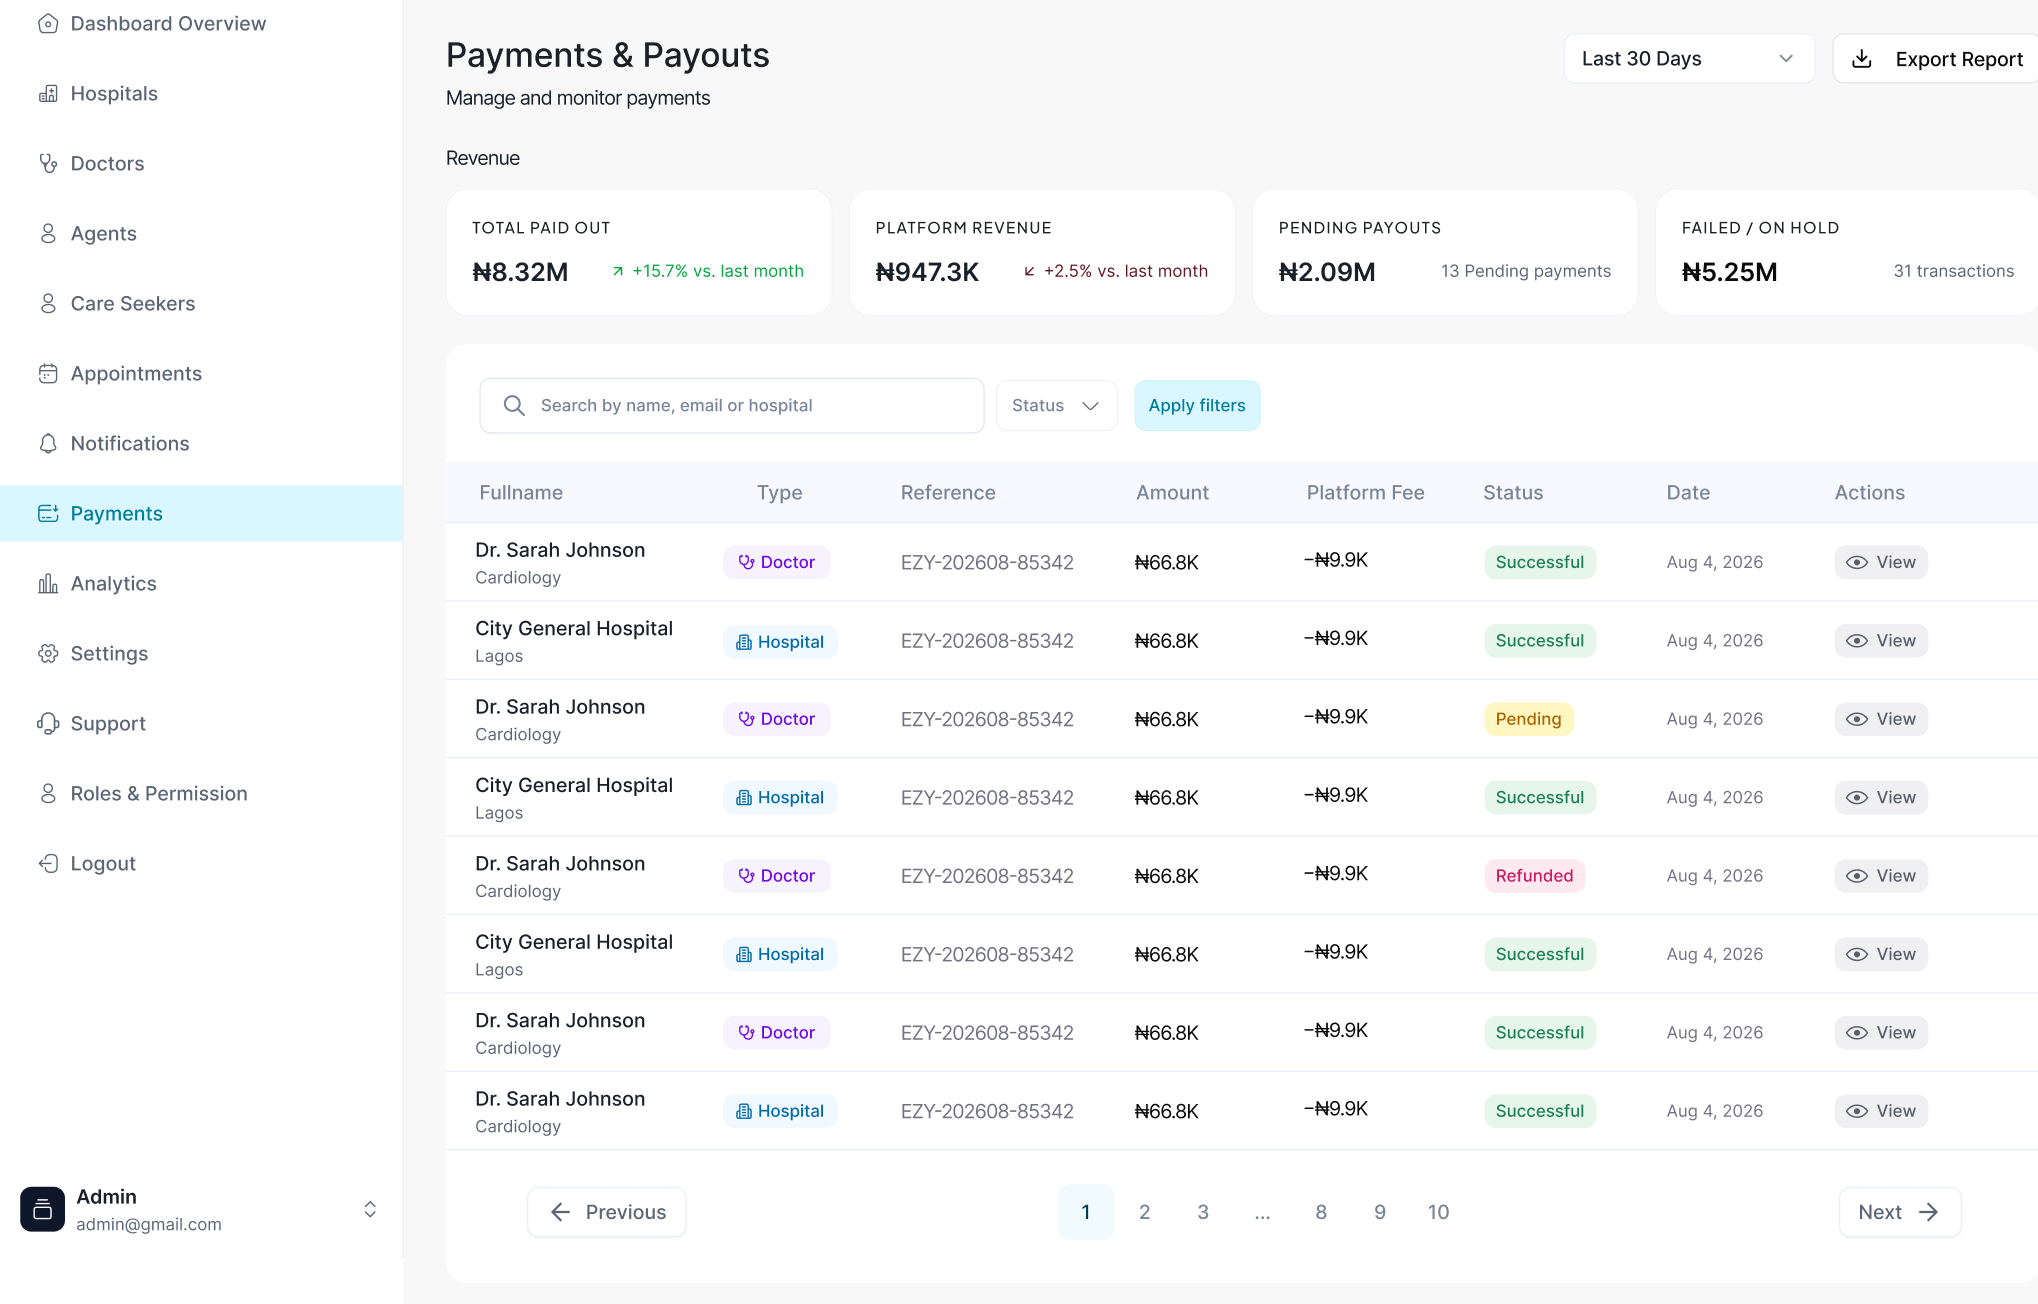Select page 1 in pagination
The width and height of the screenshot is (2038, 1304).
pos(1086,1212)
